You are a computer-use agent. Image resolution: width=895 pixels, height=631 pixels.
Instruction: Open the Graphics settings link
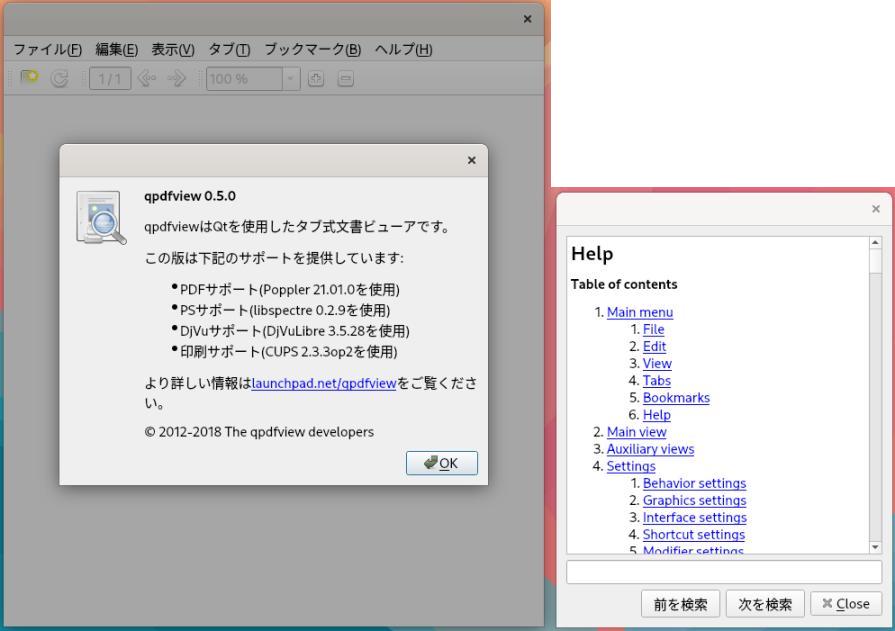694,501
